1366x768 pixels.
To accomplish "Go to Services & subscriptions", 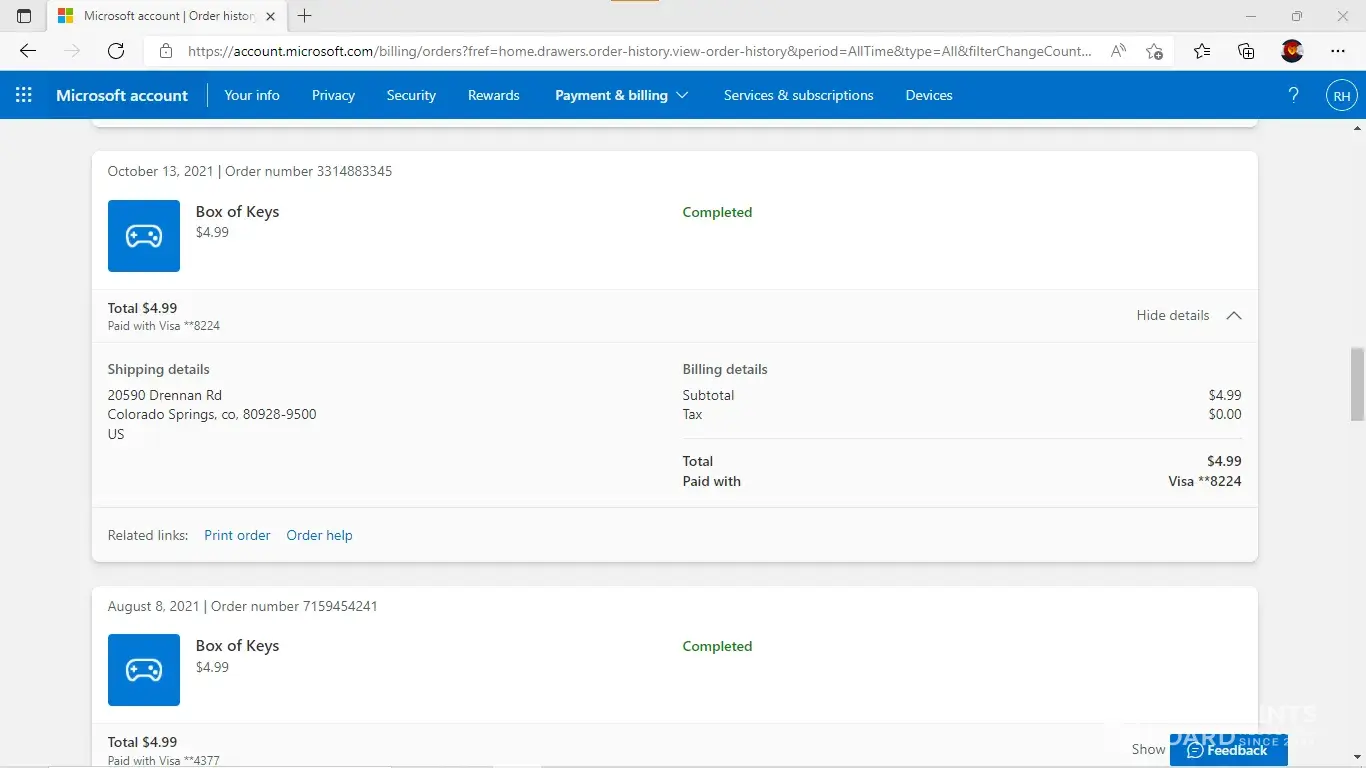I will [798, 95].
